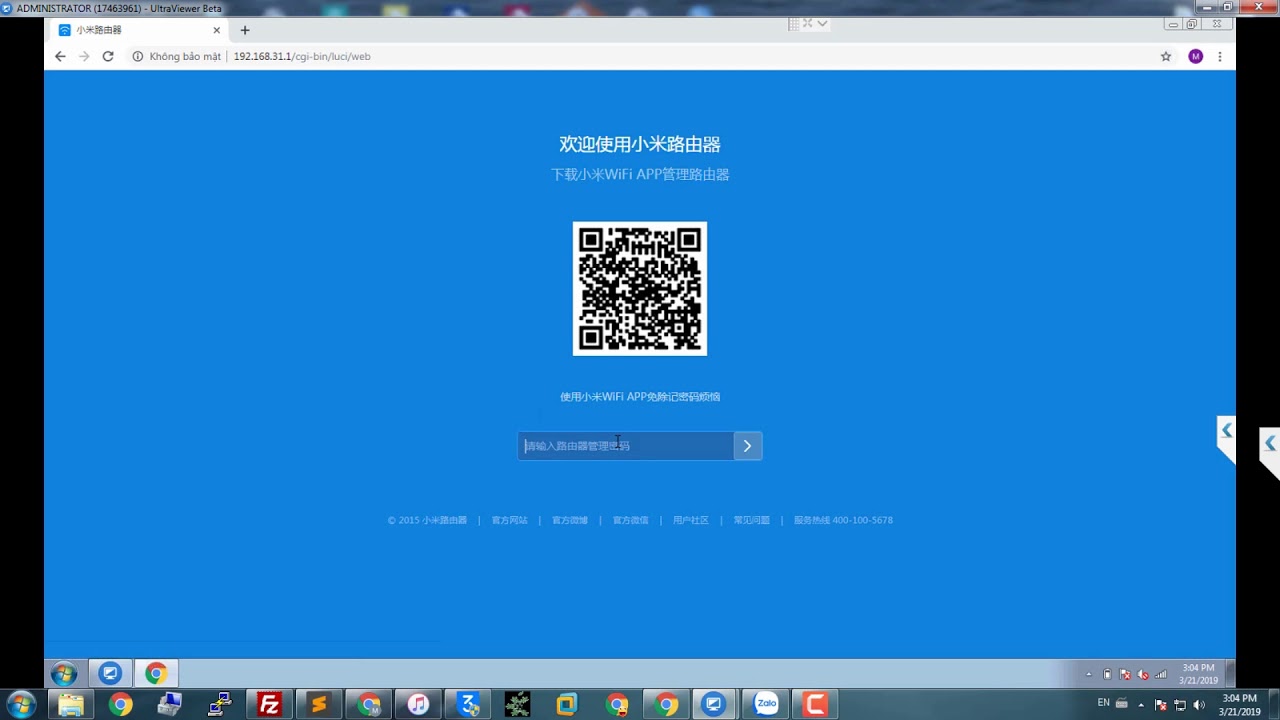Image resolution: width=1280 pixels, height=720 pixels.
Task: Open iTunes from the taskbar
Action: point(418,704)
